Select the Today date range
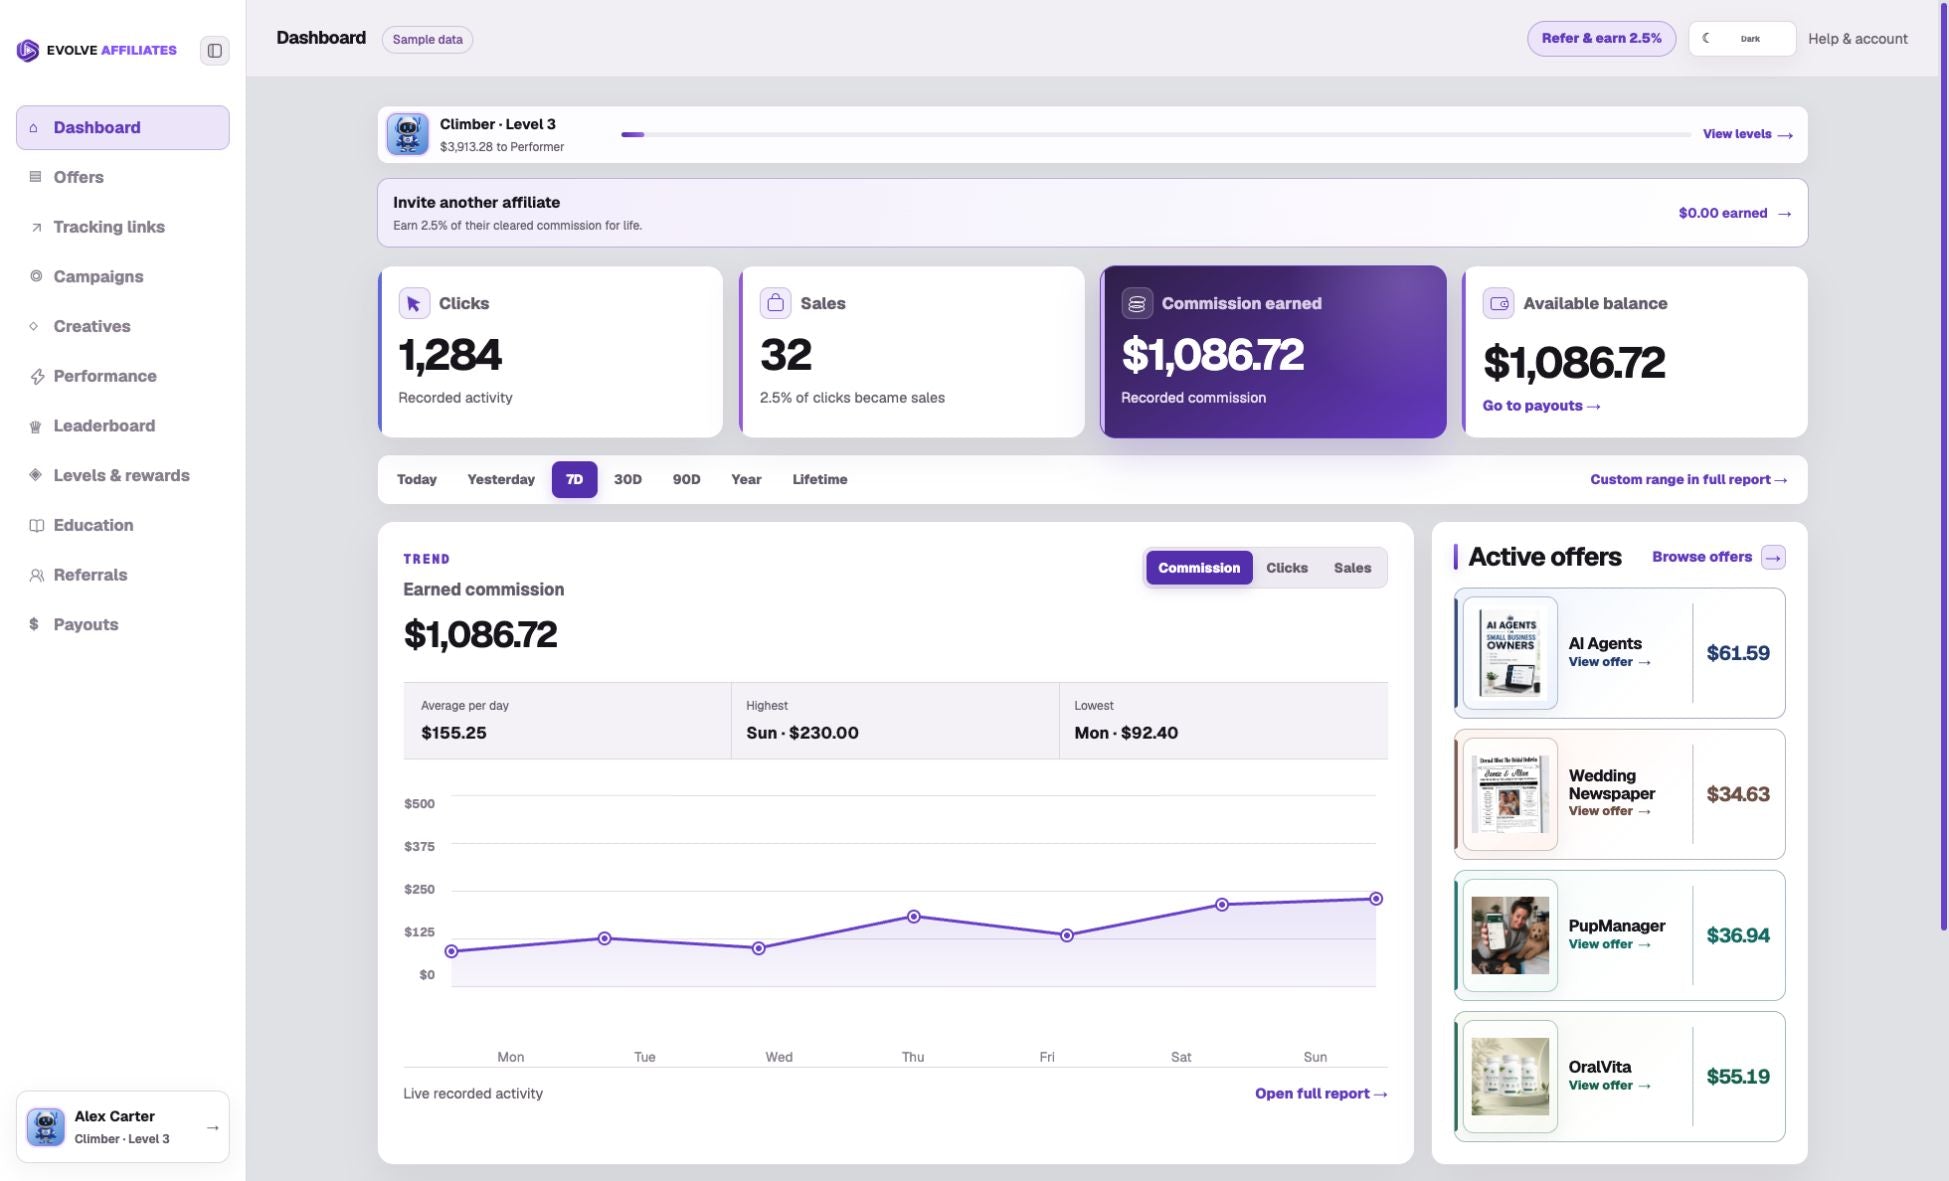The image size is (1949, 1181). coord(417,480)
